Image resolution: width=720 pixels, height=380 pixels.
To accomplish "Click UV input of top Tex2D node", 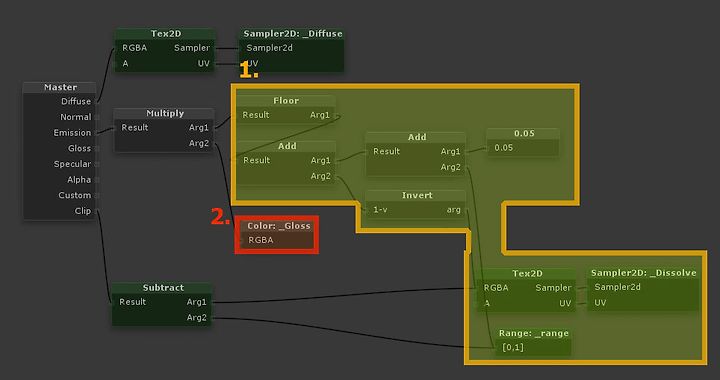I will (x=203, y=64).
